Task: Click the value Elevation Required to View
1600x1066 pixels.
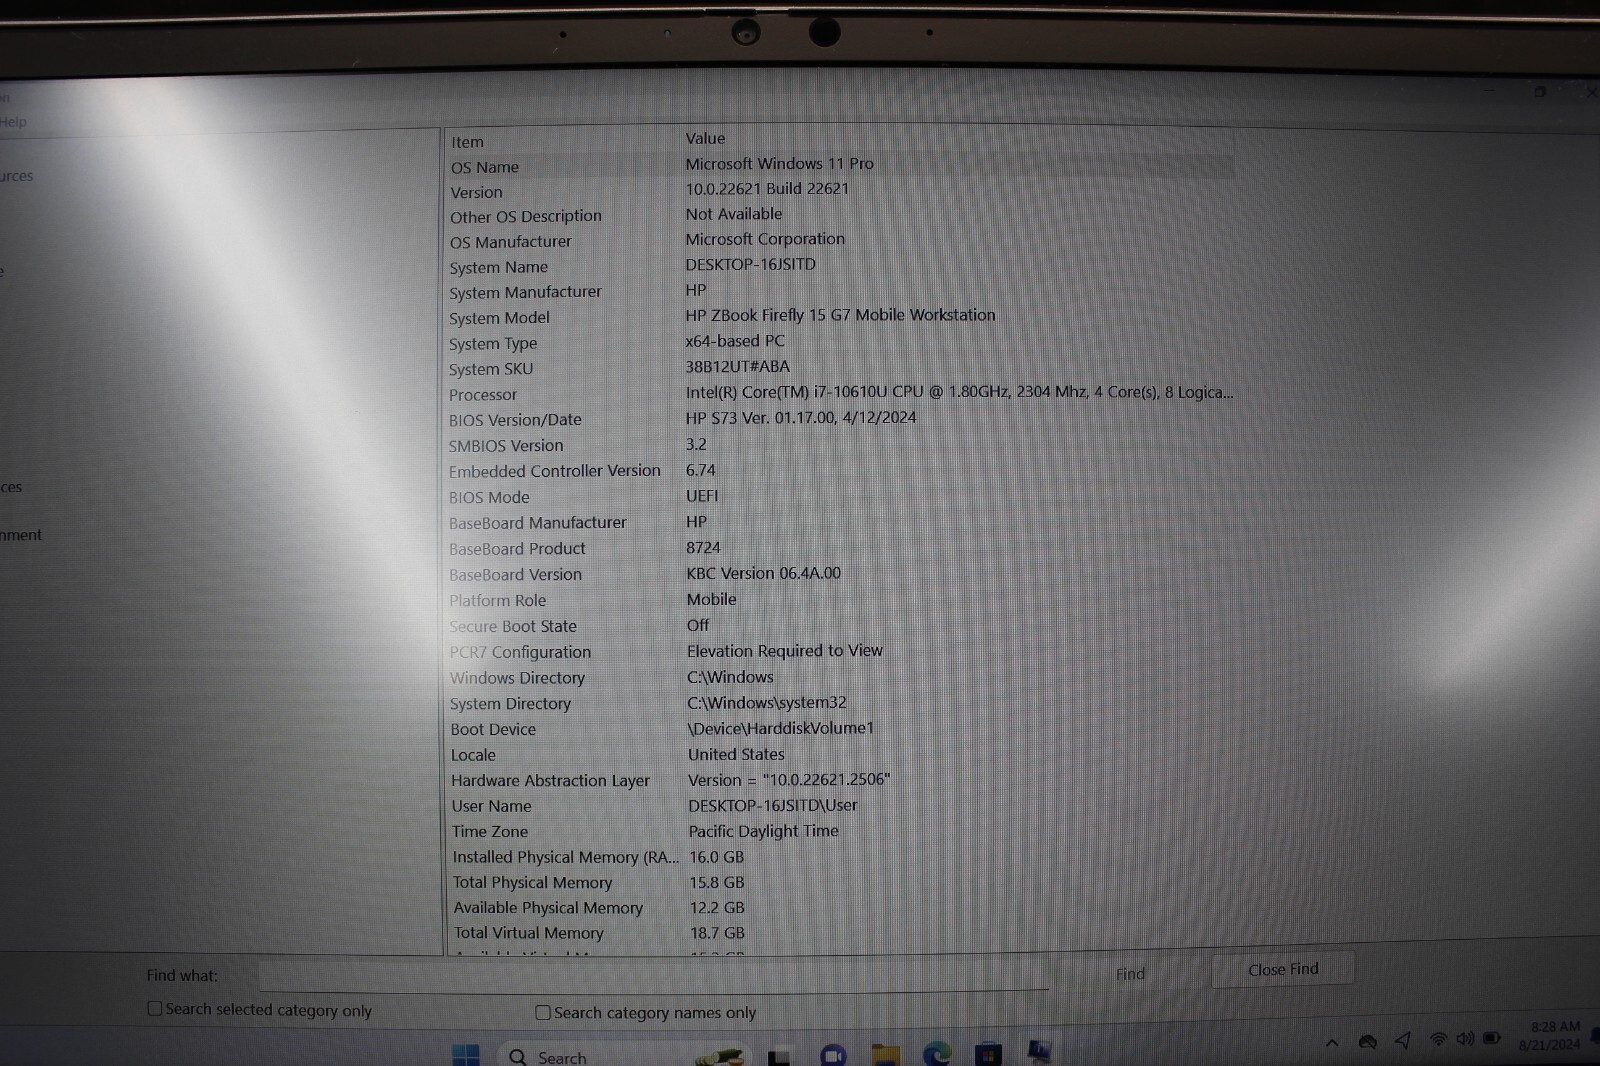Action: (785, 651)
